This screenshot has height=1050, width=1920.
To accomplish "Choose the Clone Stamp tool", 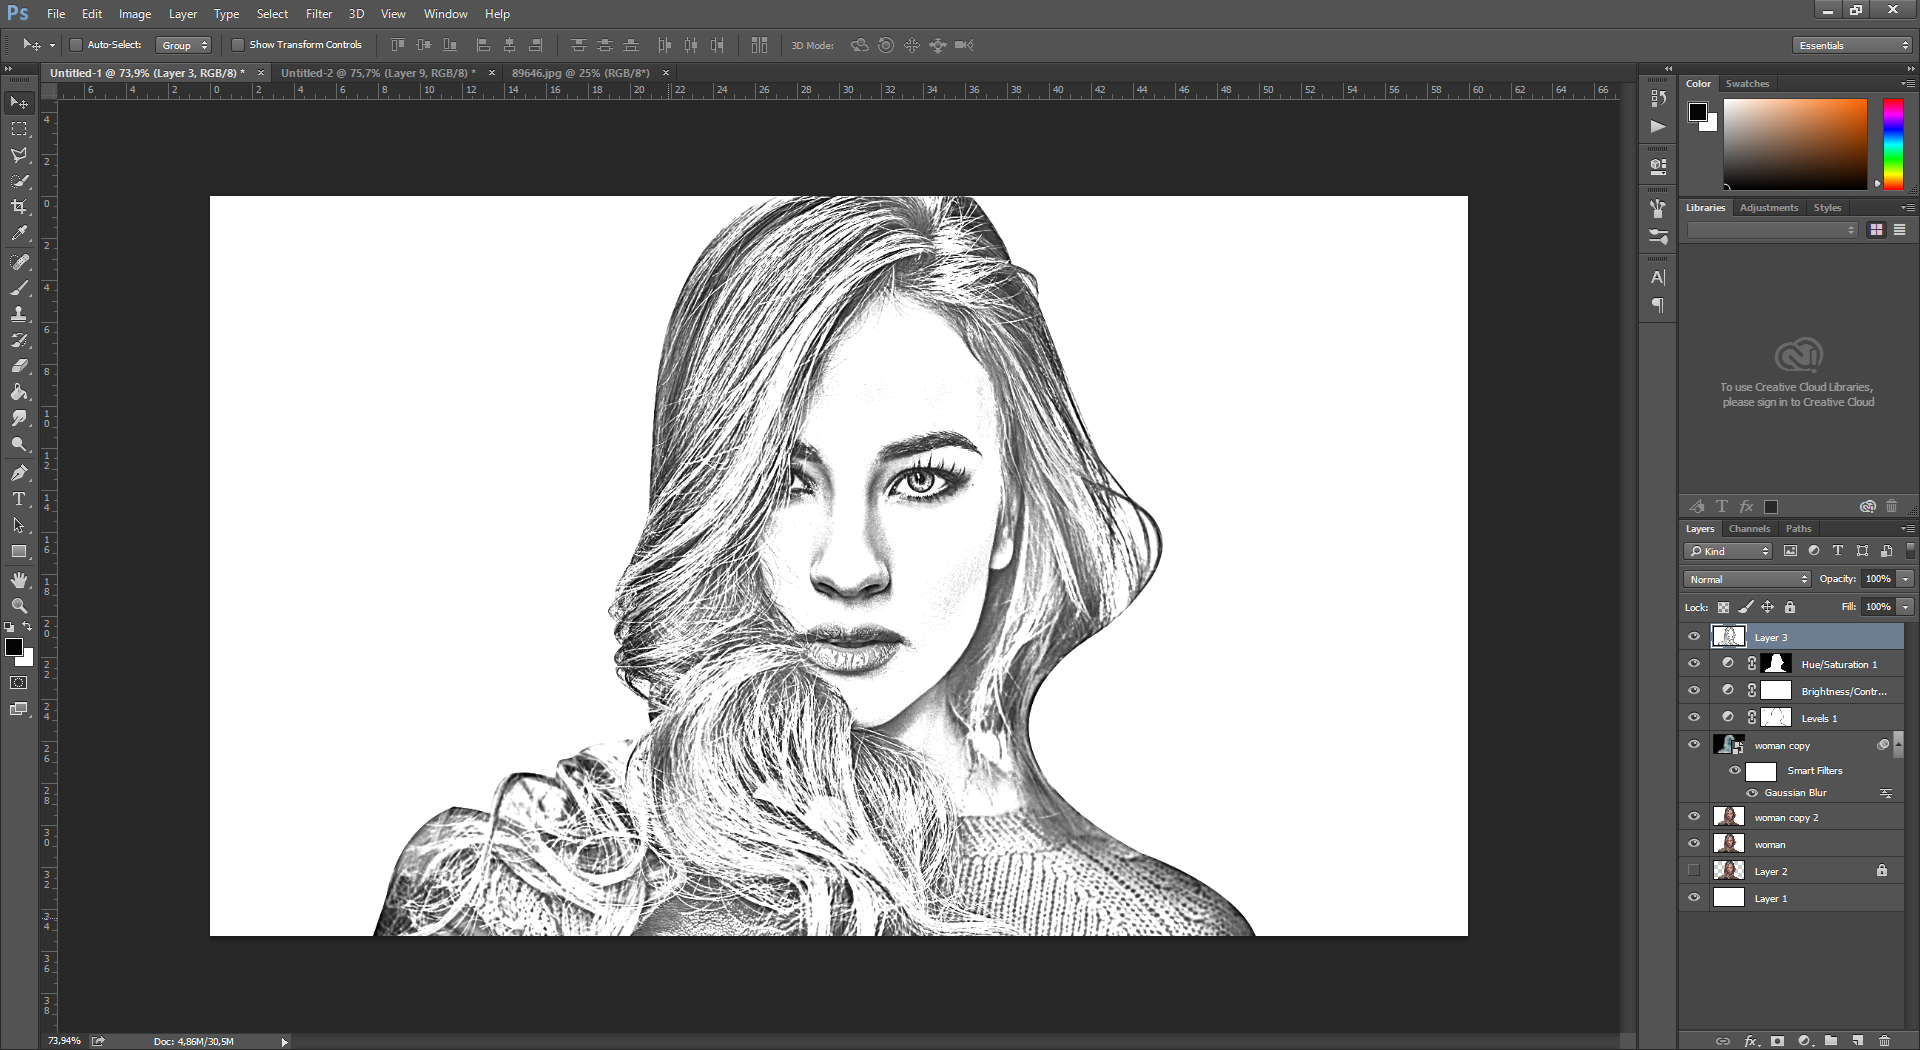I will [18, 314].
